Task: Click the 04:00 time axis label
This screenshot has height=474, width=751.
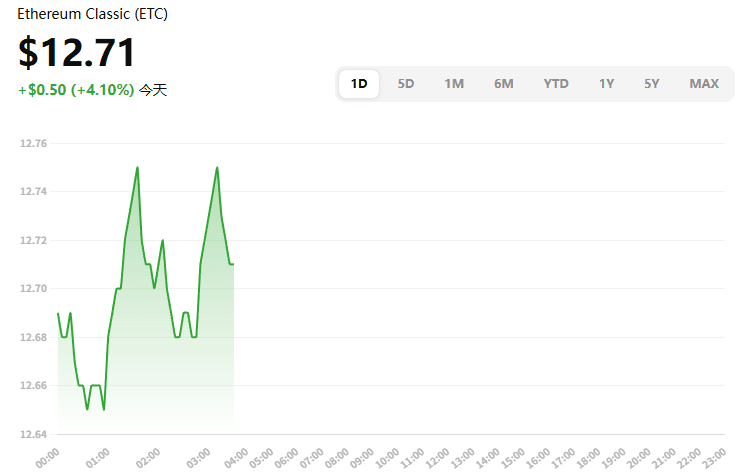Action: (x=237, y=458)
